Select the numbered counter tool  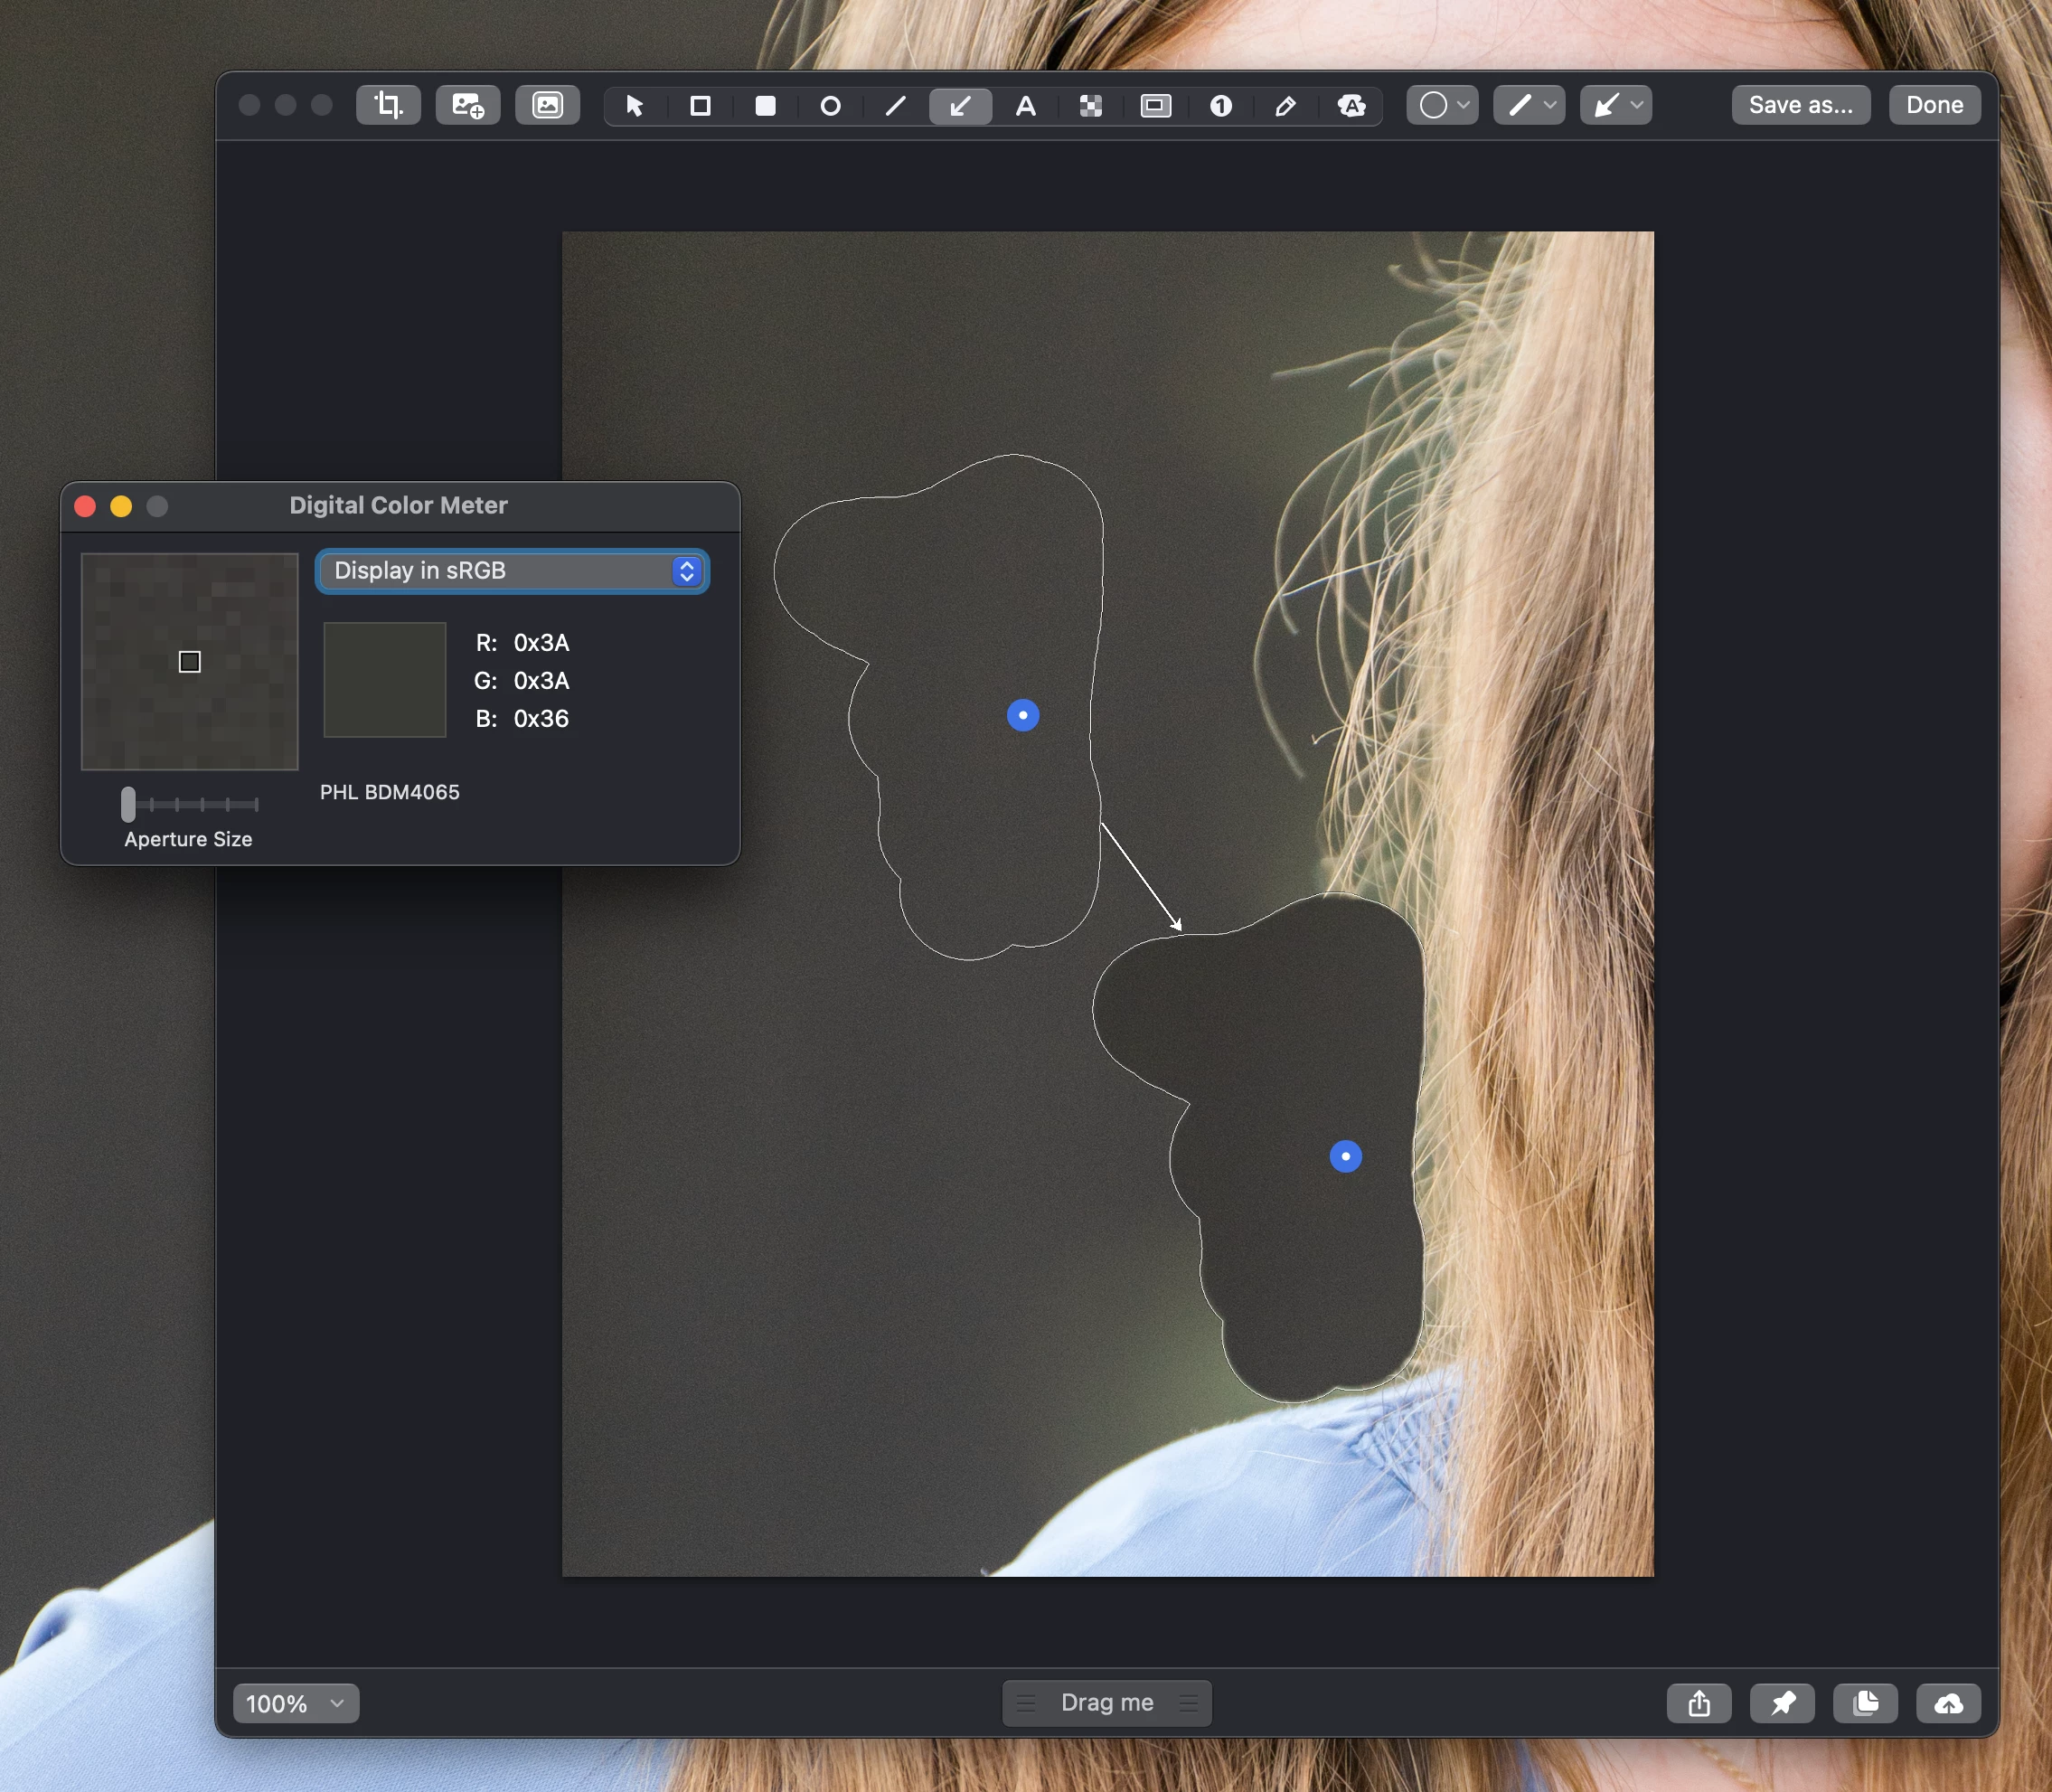point(1220,106)
